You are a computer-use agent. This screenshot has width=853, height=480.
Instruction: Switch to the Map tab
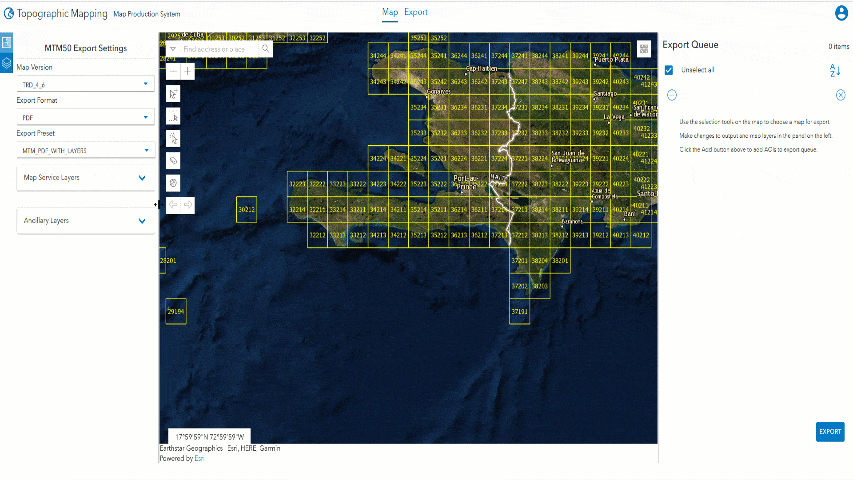[x=390, y=12]
